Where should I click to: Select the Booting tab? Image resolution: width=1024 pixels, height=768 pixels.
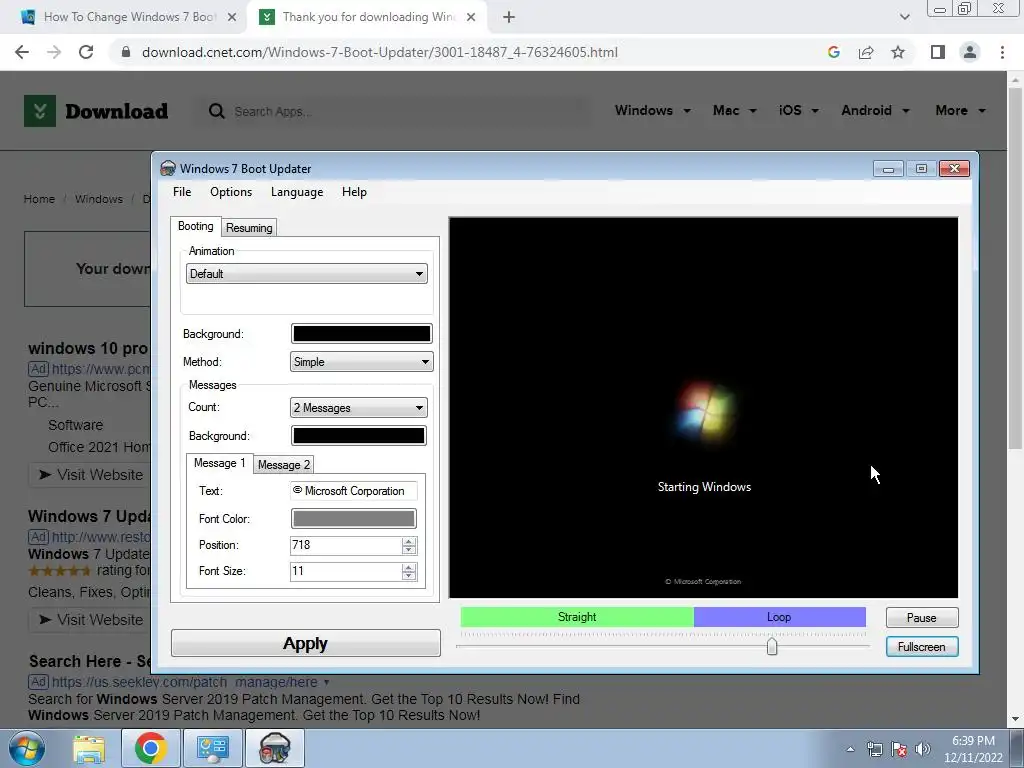195,226
